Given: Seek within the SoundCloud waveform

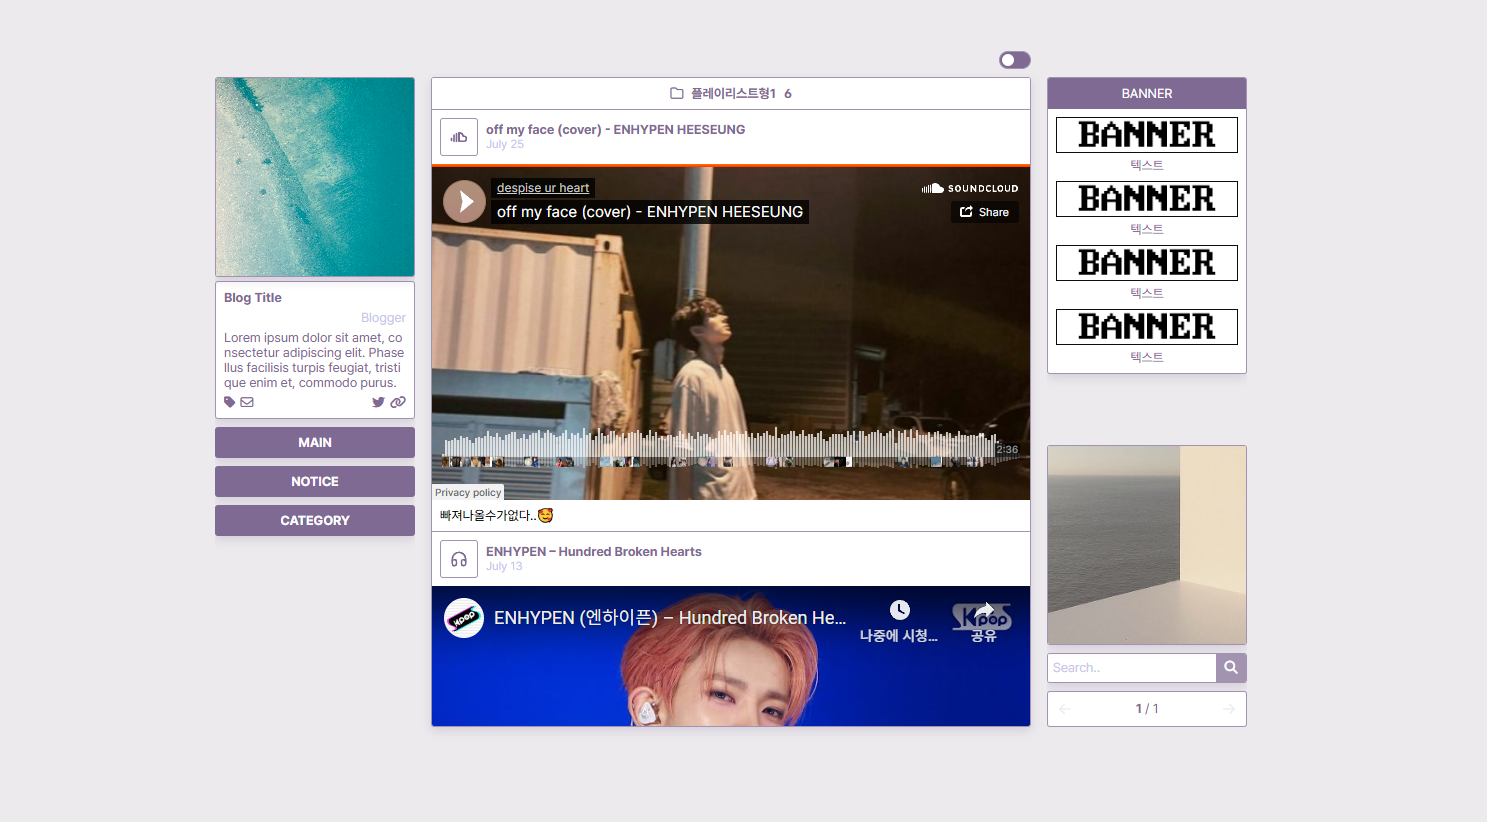Looking at the screenshot, I should [x=718, y=448].
